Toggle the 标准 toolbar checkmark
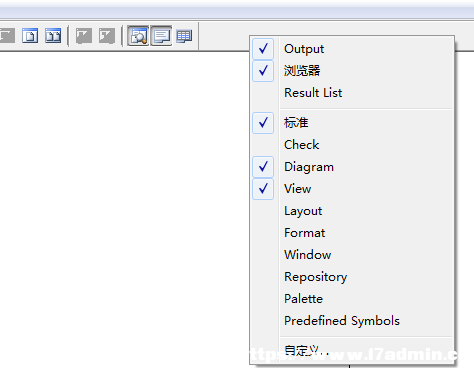The image size is (474, 368). coord(352,123)
